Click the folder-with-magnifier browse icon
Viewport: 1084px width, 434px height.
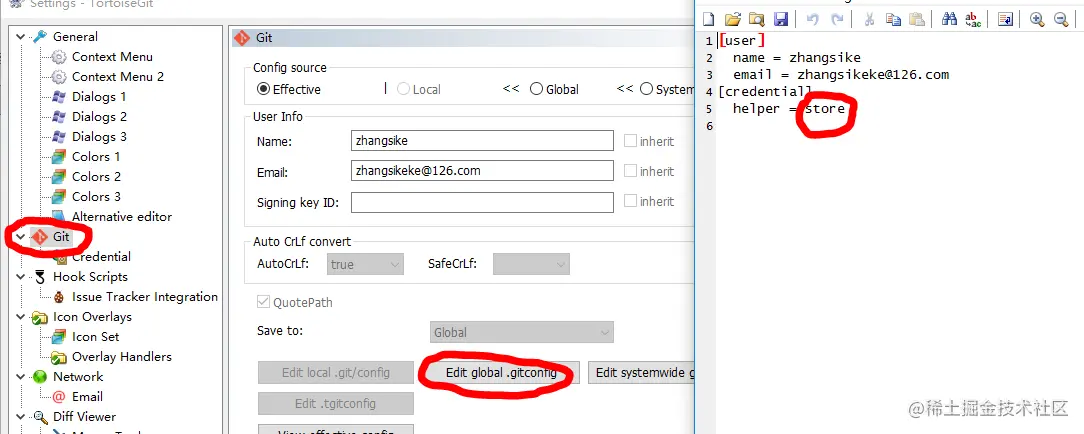pyautogui.click(x=757, y=19)
